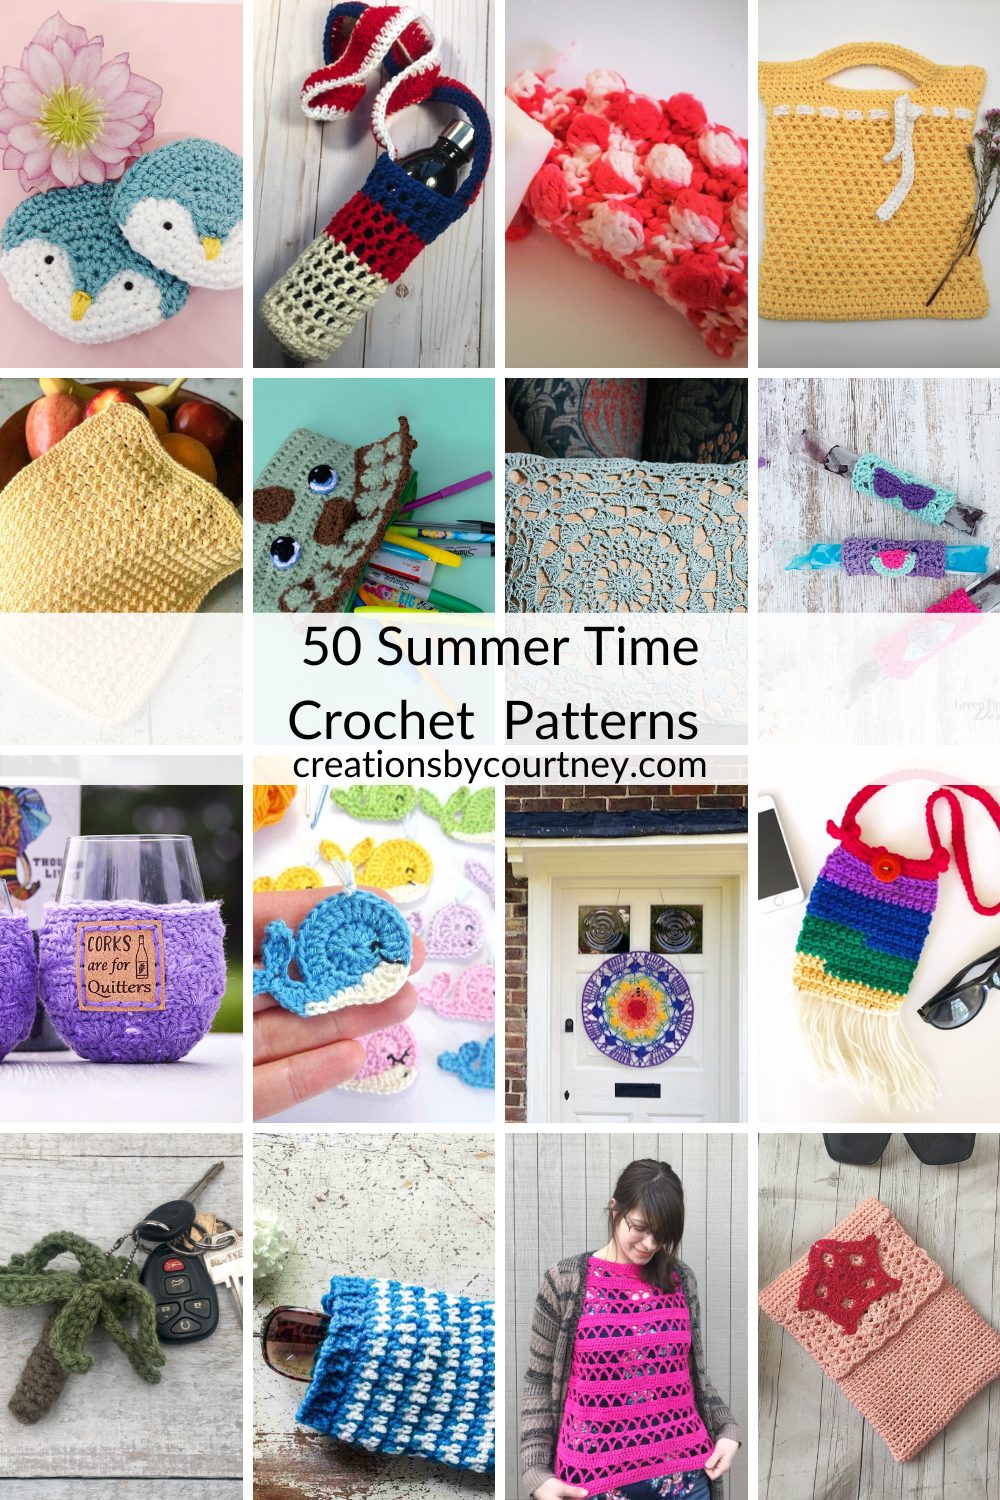
Task: Click the creationsbycourtney.com link text
Action: (500, 765)
